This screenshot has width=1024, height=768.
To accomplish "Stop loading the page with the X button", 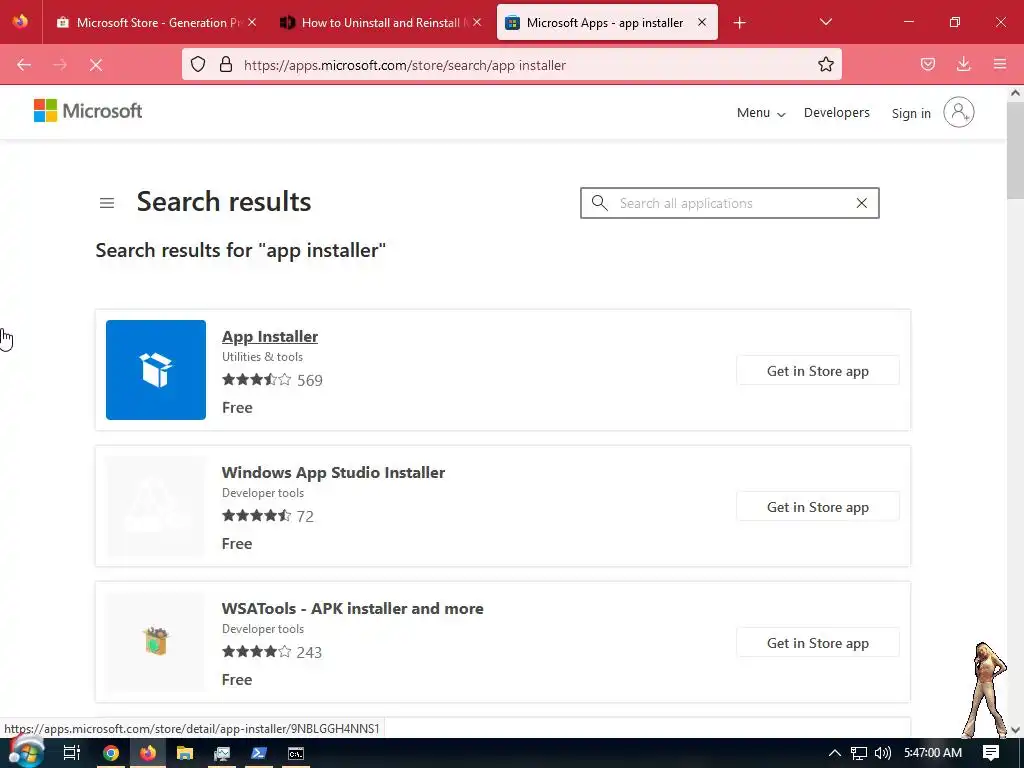I will tap(96, 65).
